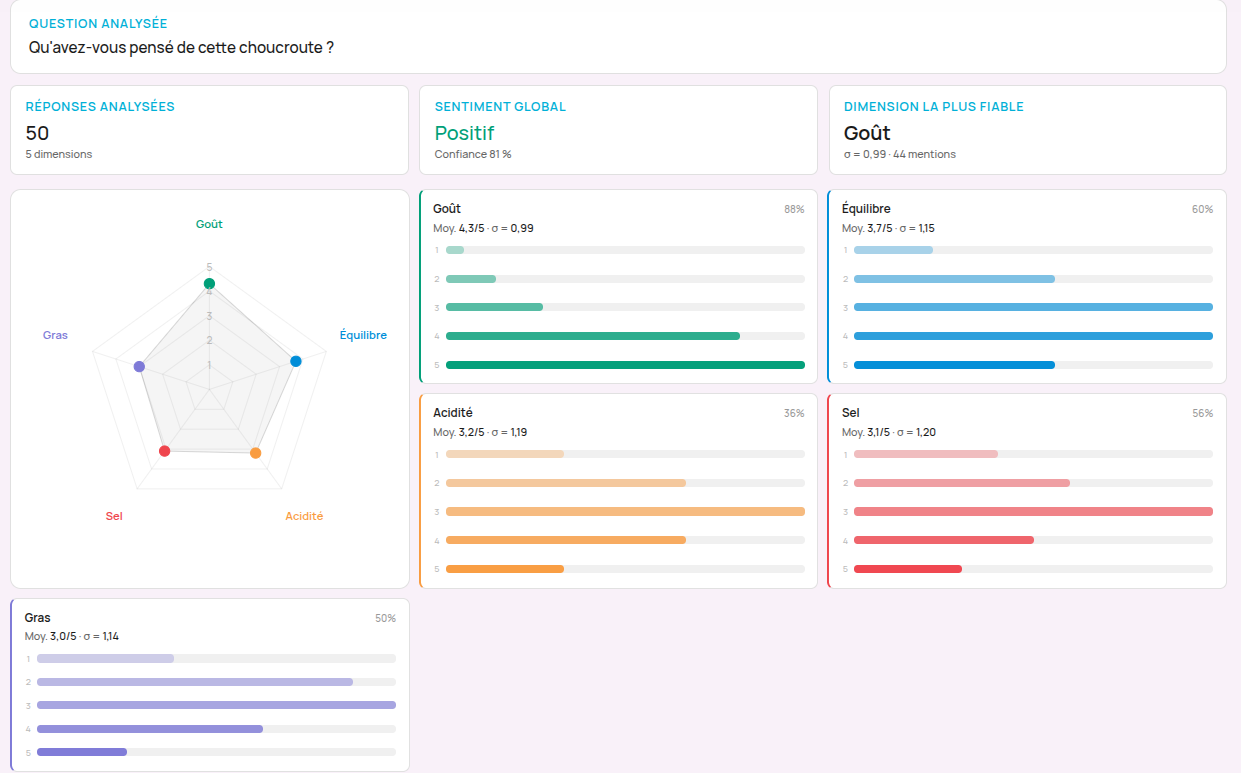The height and width of the screenshot is (773, 1241).
Task: Click the score 2 bar in the Gras card
Action: (195, 682)
